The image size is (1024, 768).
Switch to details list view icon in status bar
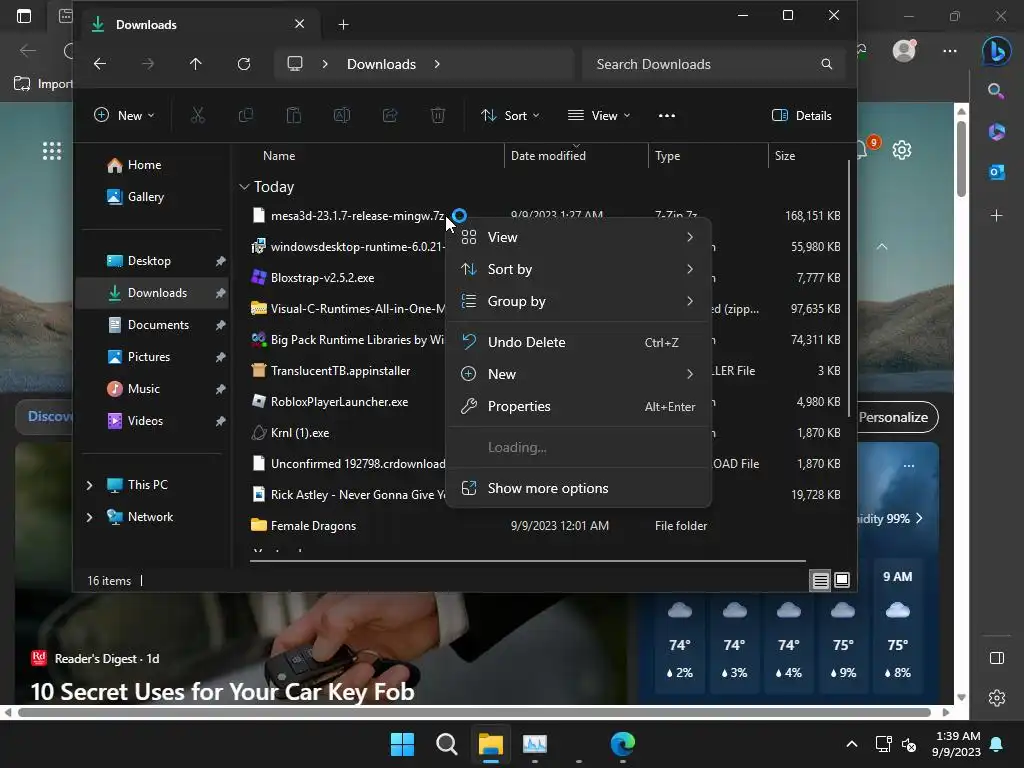tap(820, 580)
